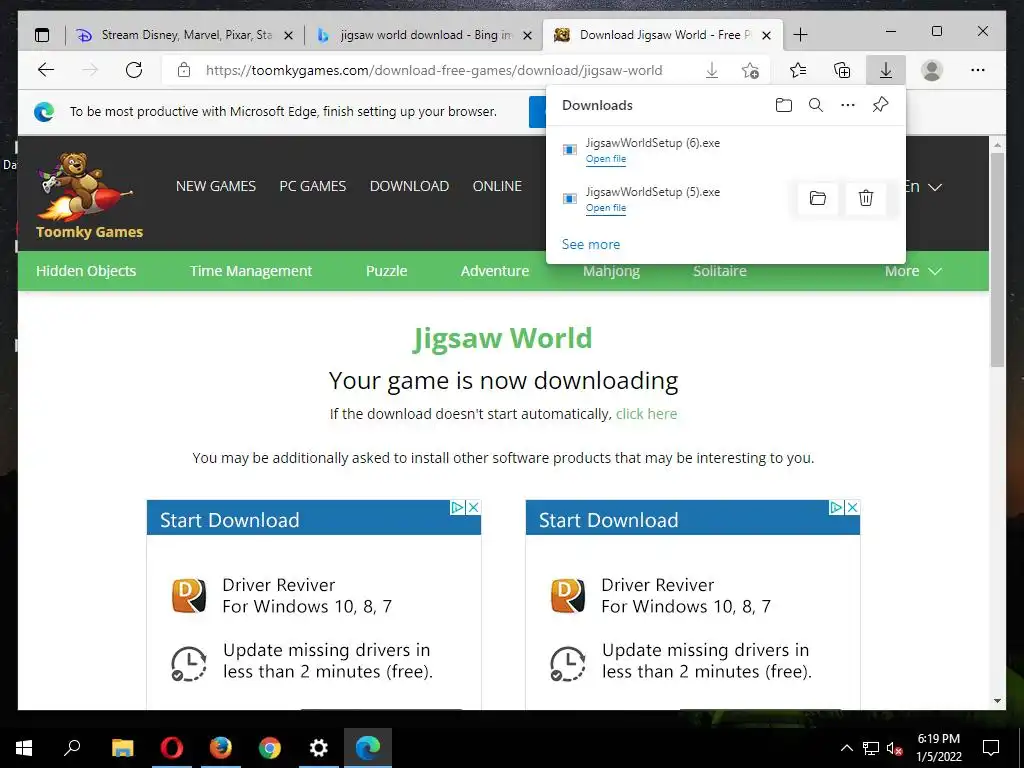
Task: Open the ONLINE menu item
Action: click(497, 186)
